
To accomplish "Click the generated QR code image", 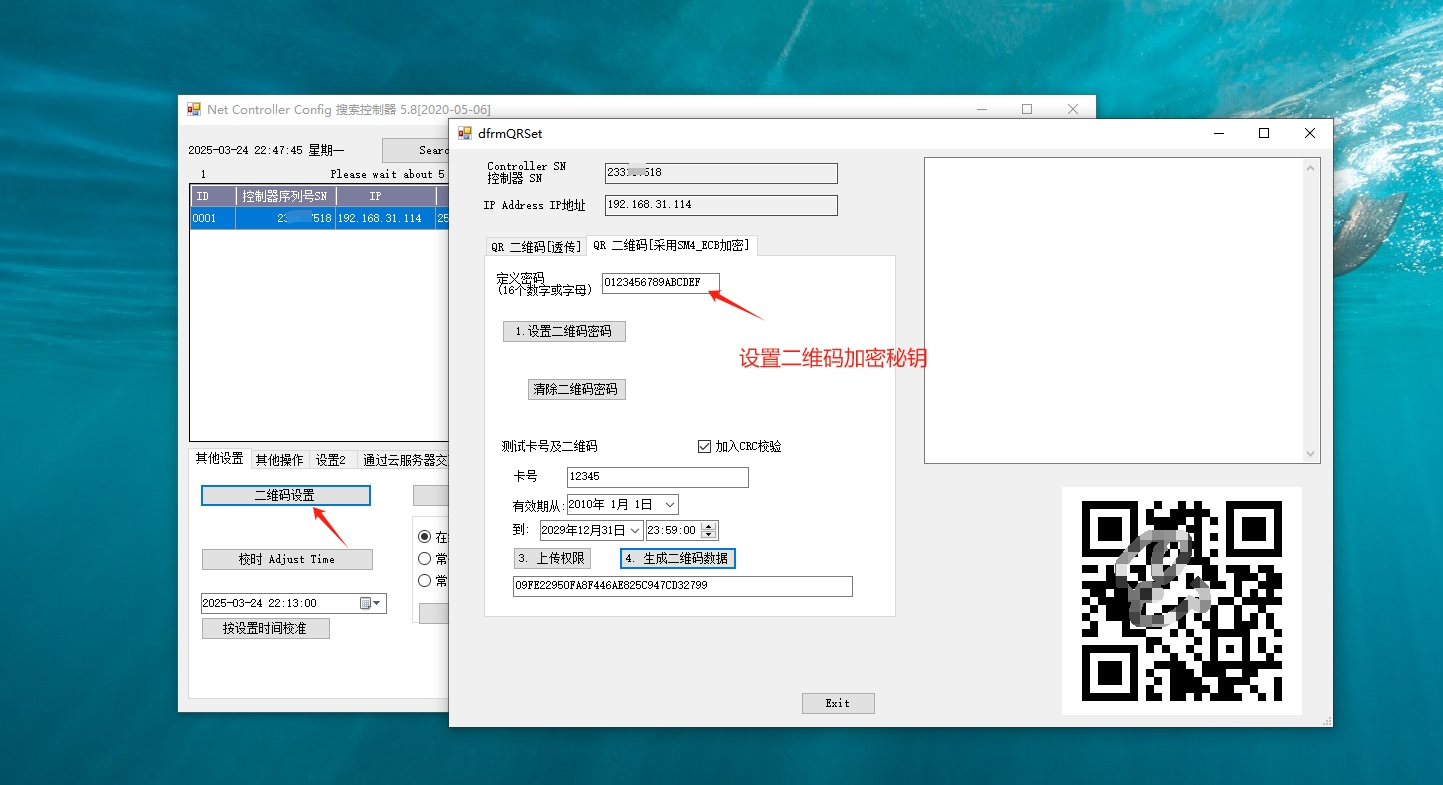I will (1181, 600).
